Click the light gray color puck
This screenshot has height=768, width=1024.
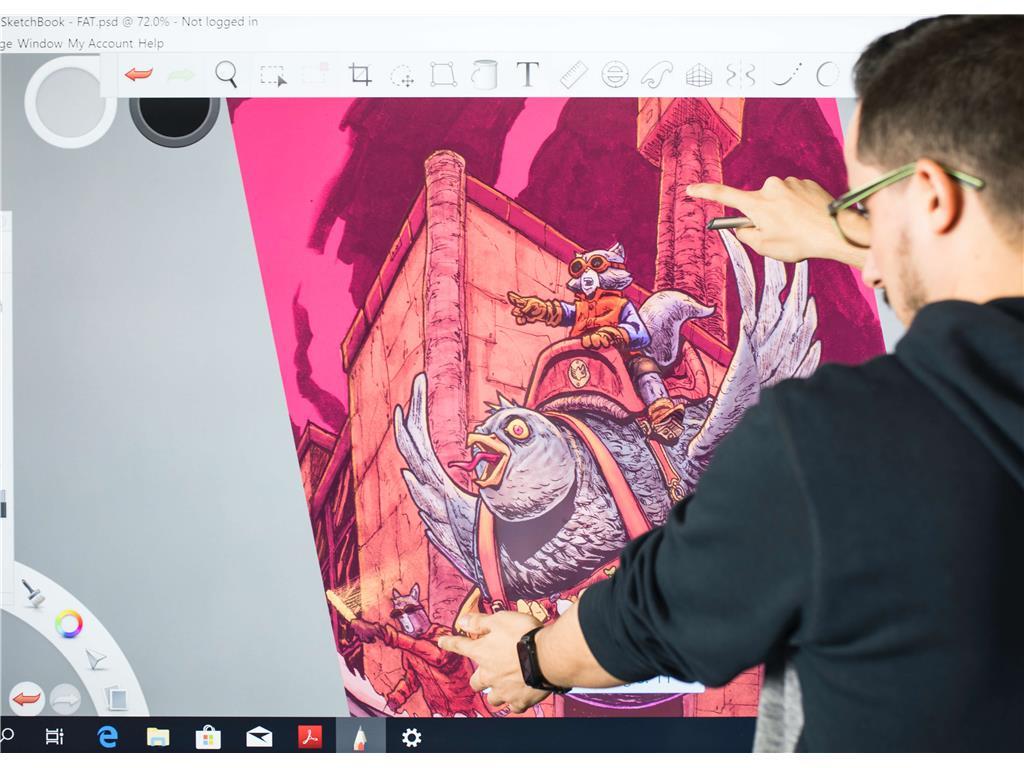click(71, 101)
